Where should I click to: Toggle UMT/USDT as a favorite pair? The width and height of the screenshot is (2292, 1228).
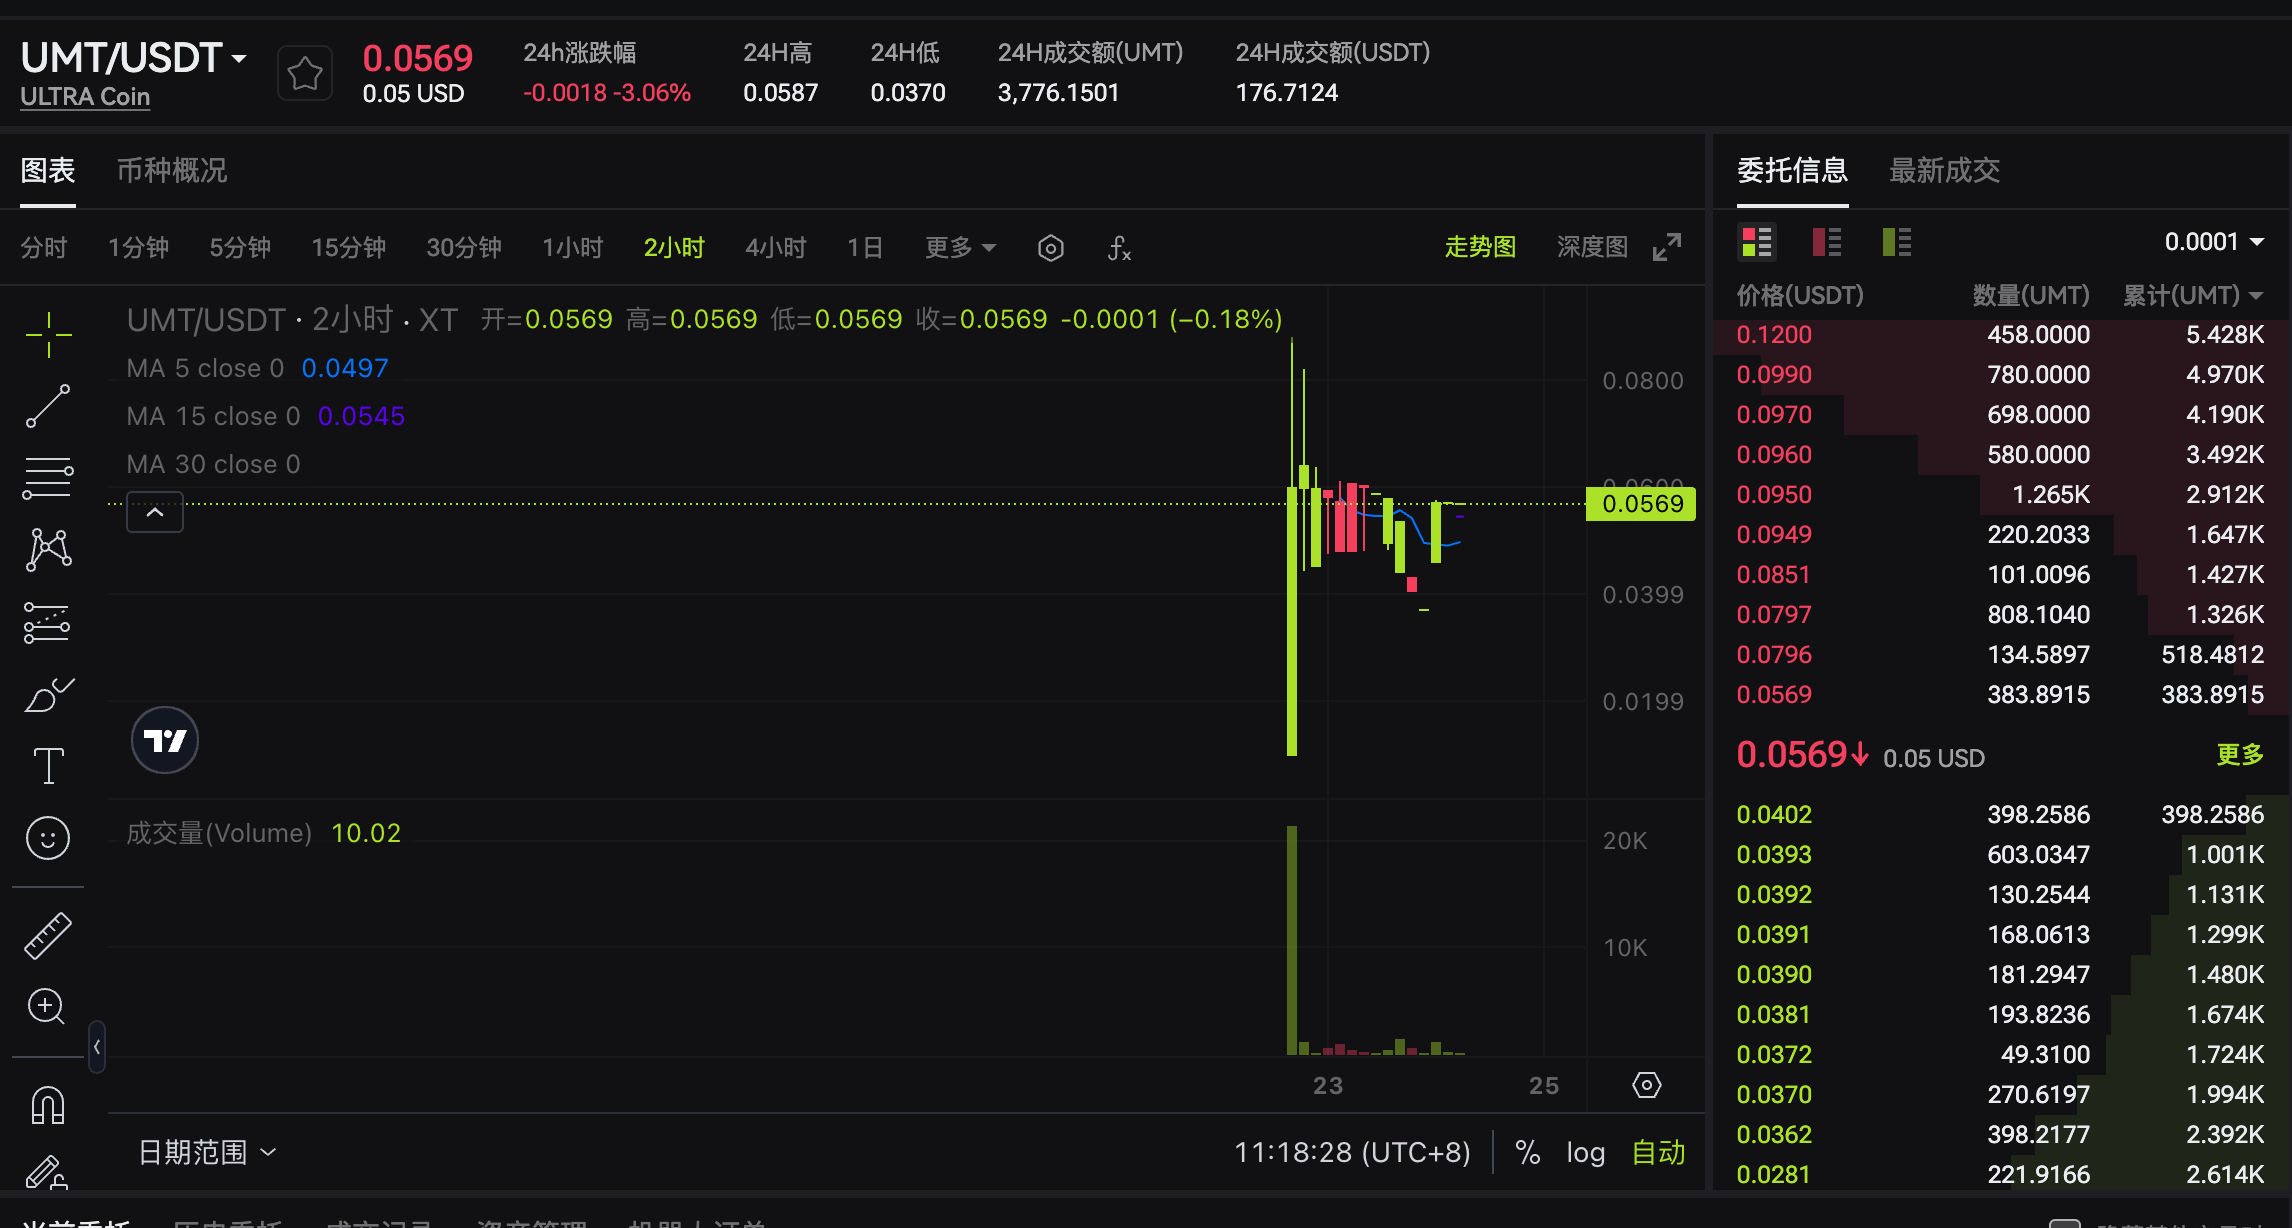pyautogui.click(x=304, y=71)
